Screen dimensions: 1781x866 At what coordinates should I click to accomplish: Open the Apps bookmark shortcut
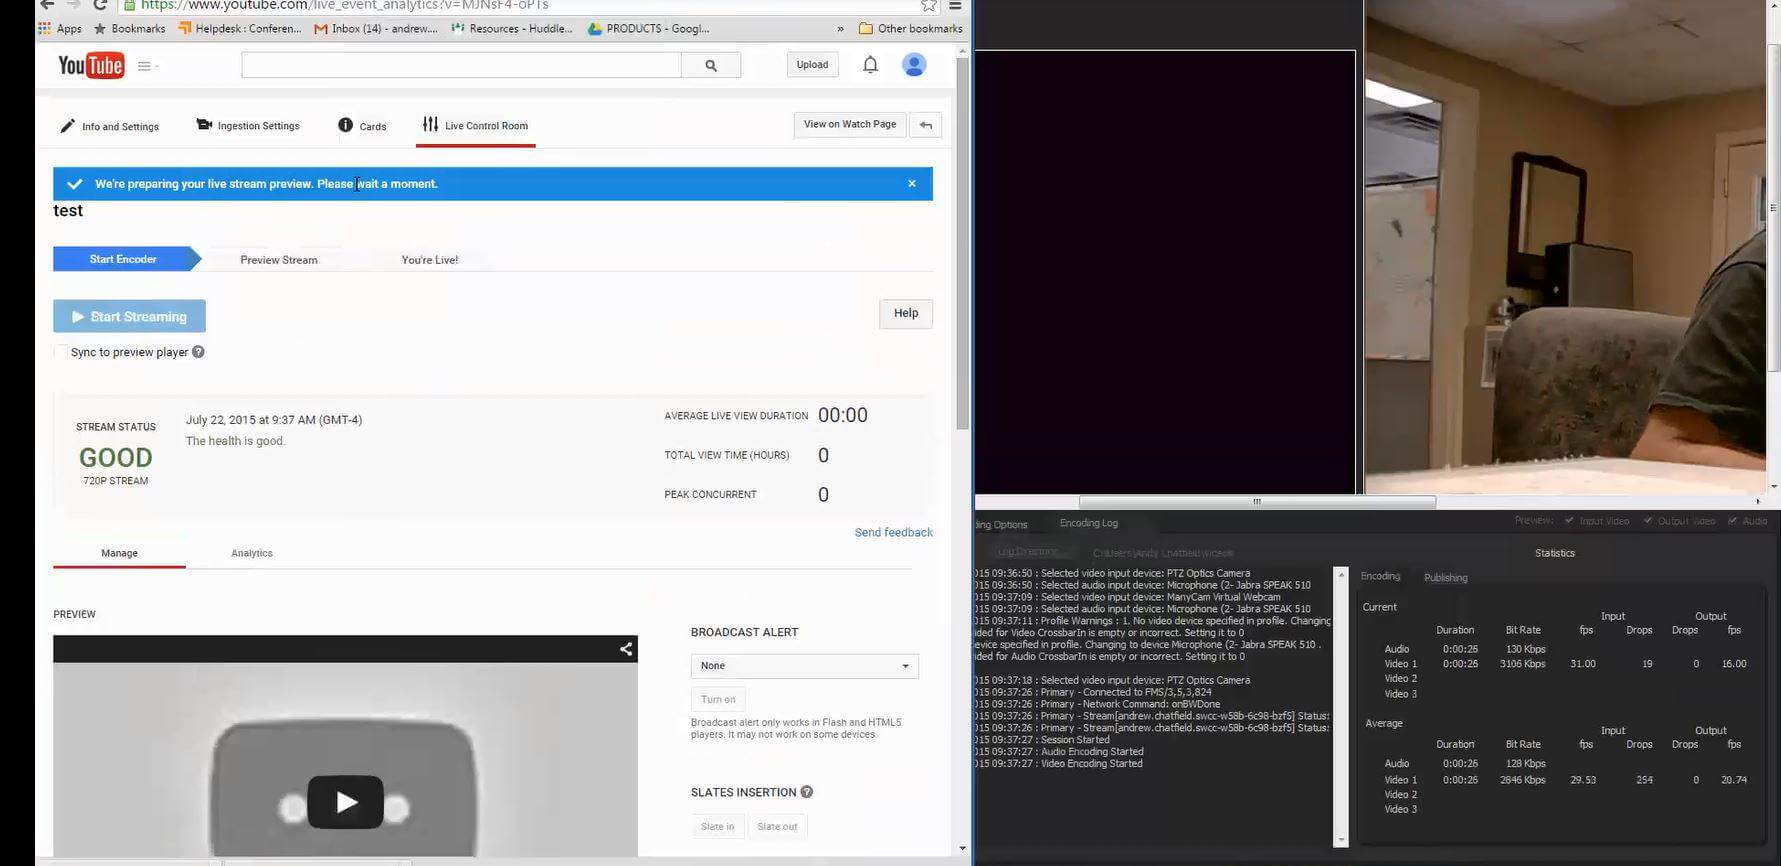pos(60,29)
